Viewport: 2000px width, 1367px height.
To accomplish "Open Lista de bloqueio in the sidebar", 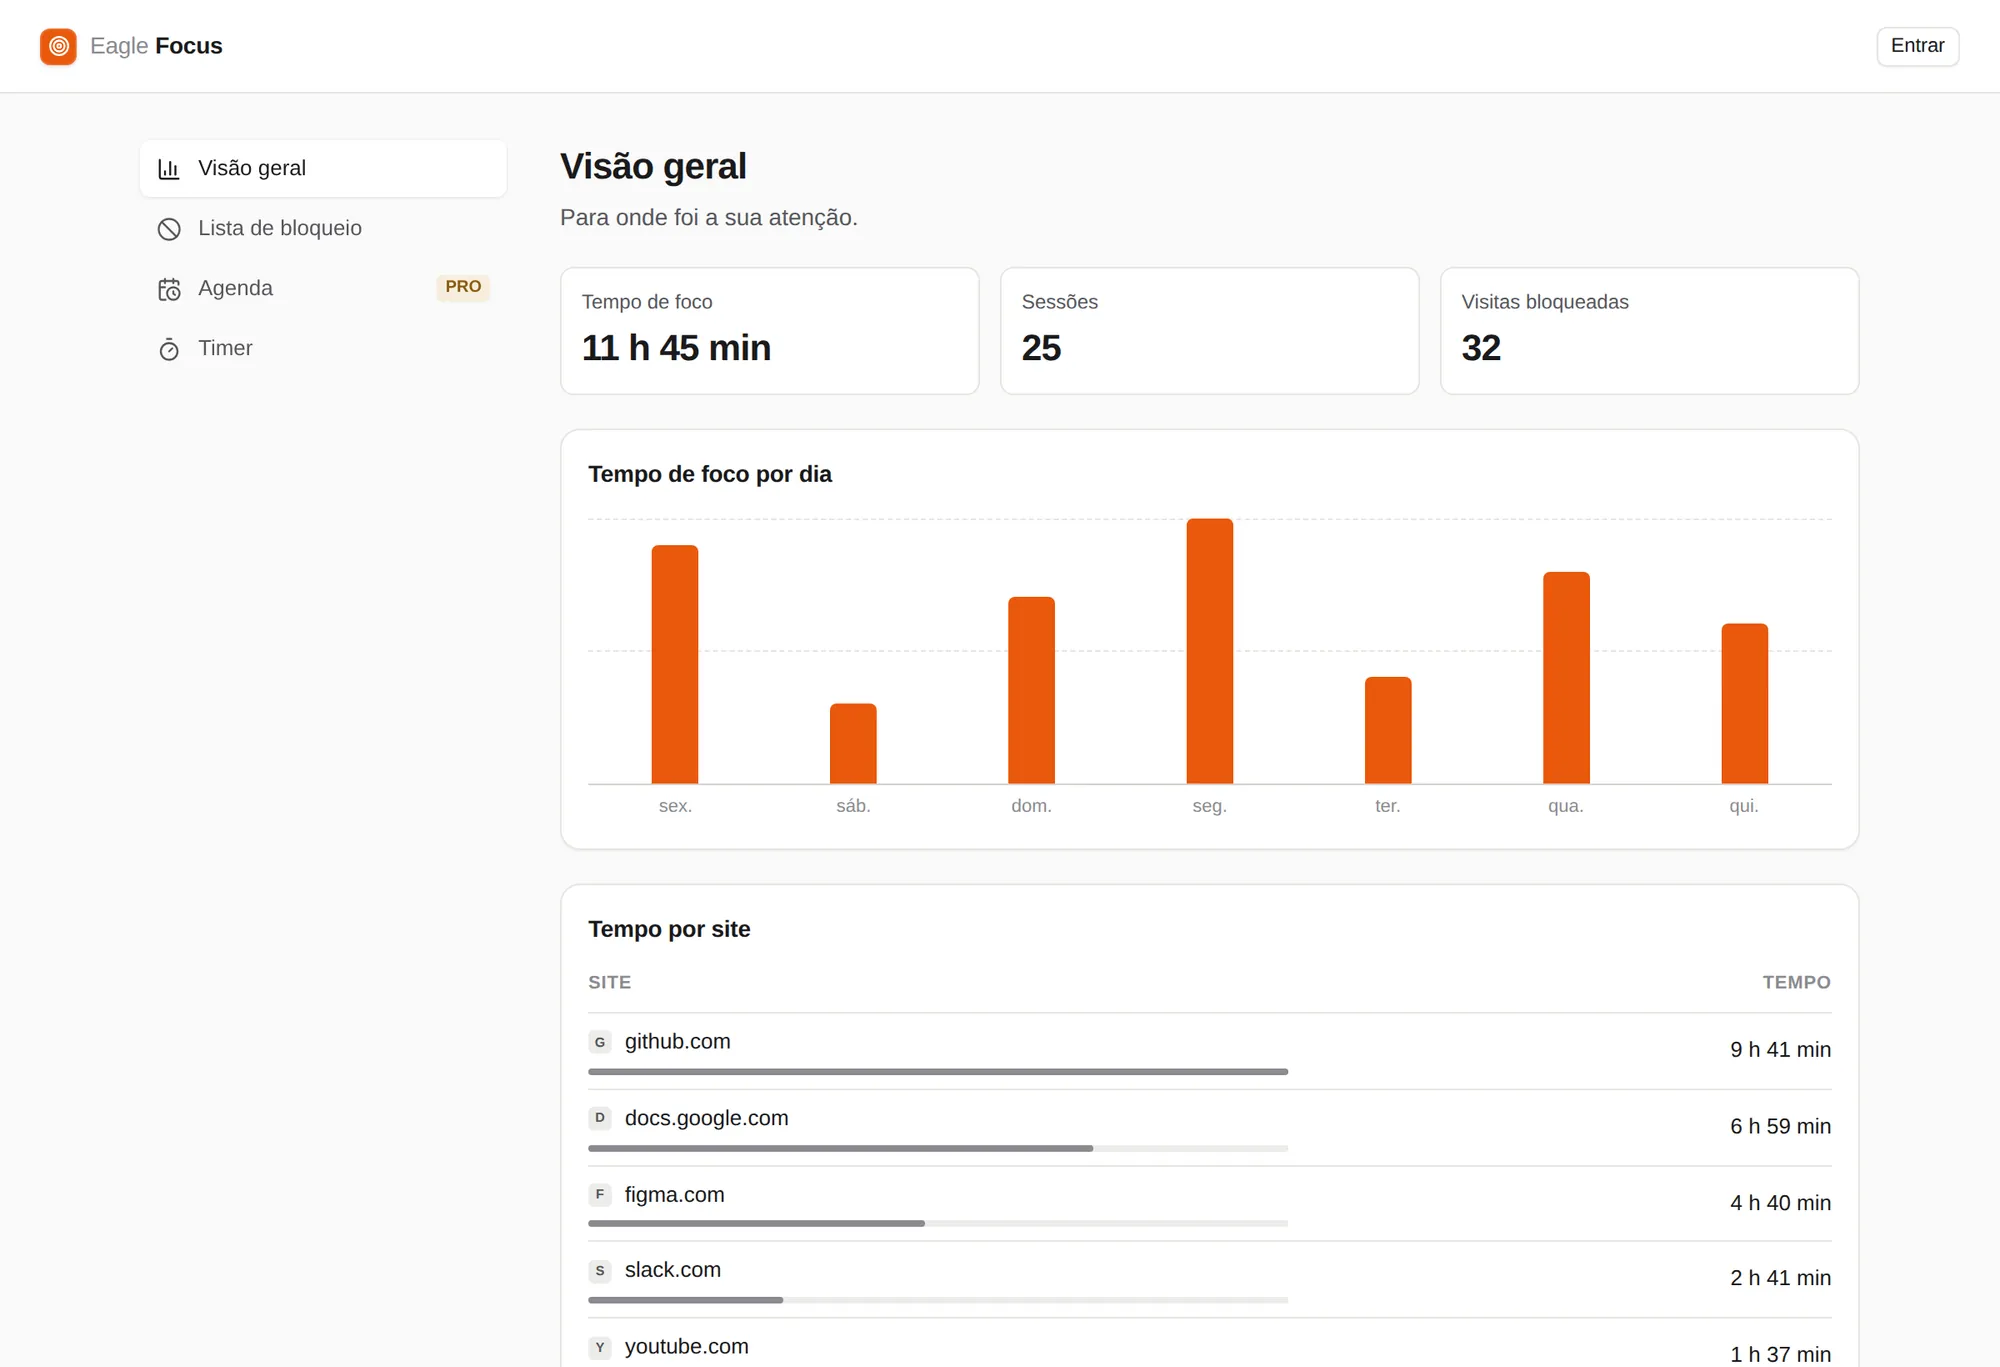I will [x=323, y=228].
